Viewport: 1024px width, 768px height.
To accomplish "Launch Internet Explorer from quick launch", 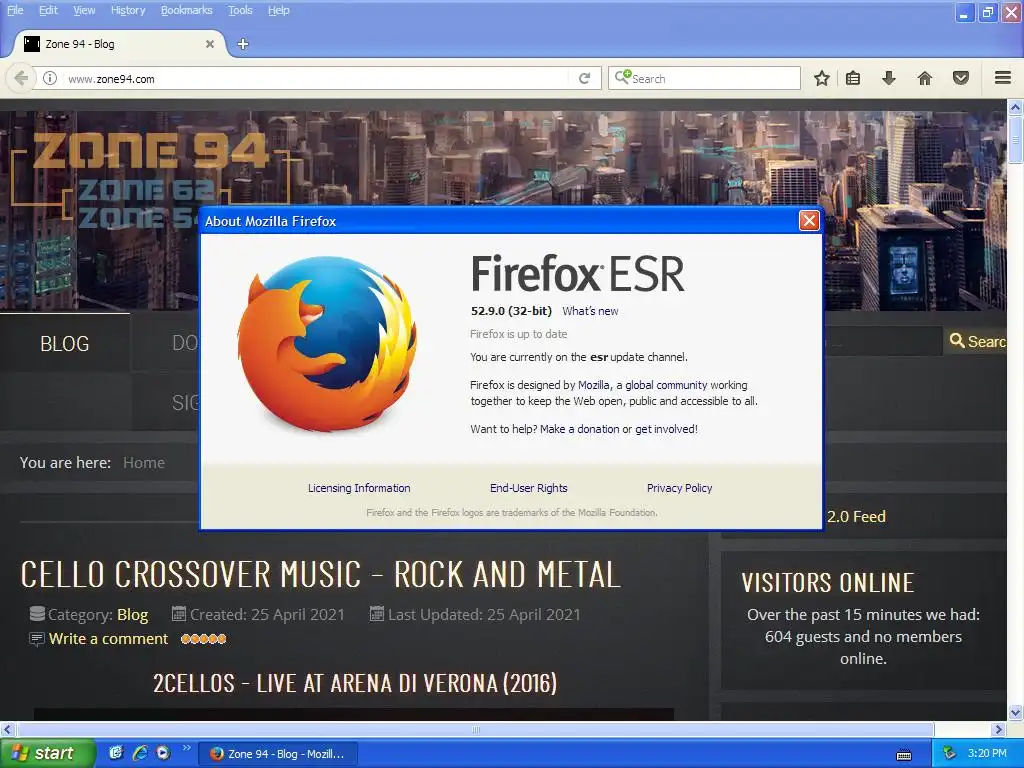I will pos(139,752).
